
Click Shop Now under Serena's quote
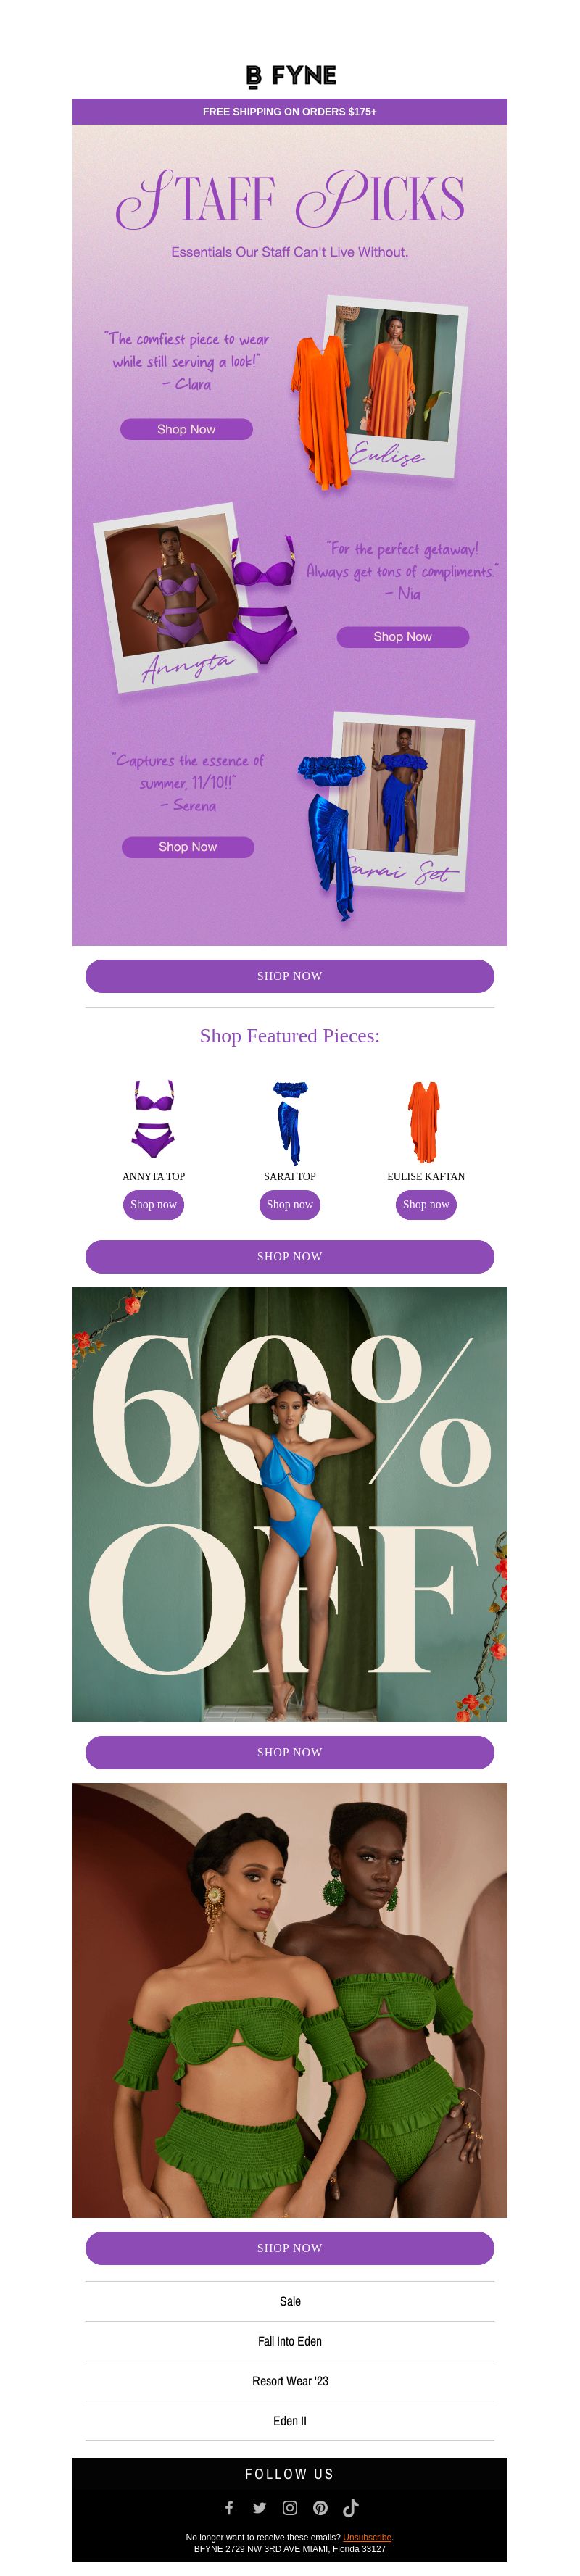click(x=188, y=847)
